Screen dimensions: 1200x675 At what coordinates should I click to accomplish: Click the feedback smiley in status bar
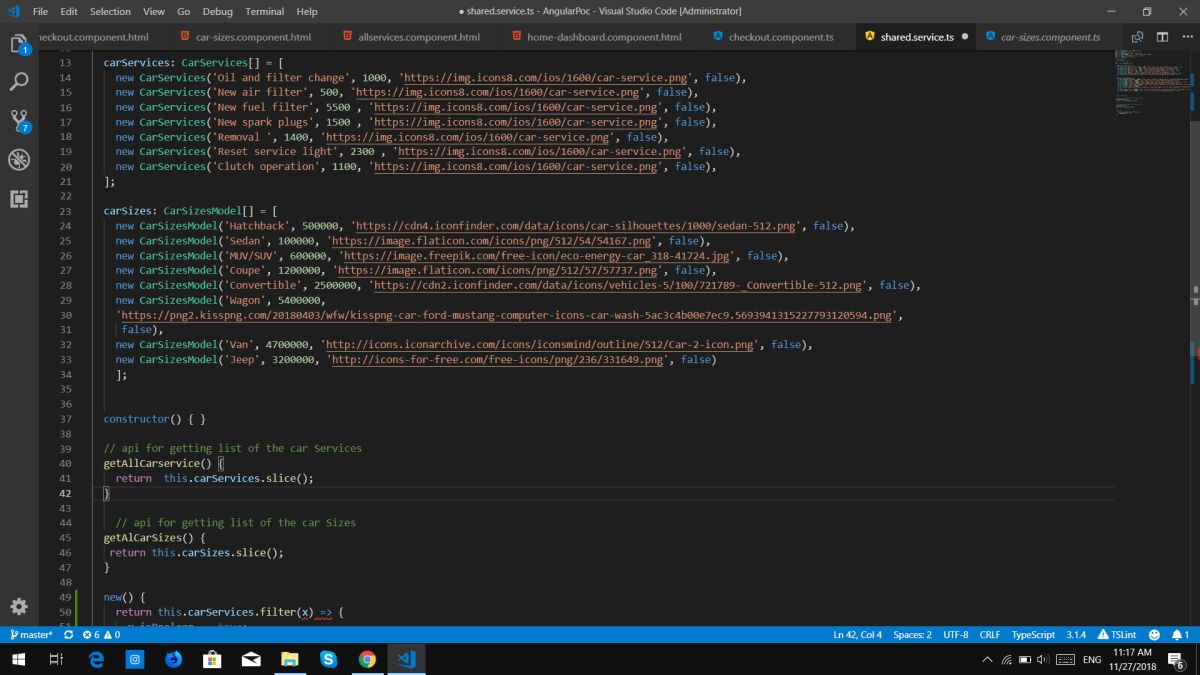tap(1154, 634)
